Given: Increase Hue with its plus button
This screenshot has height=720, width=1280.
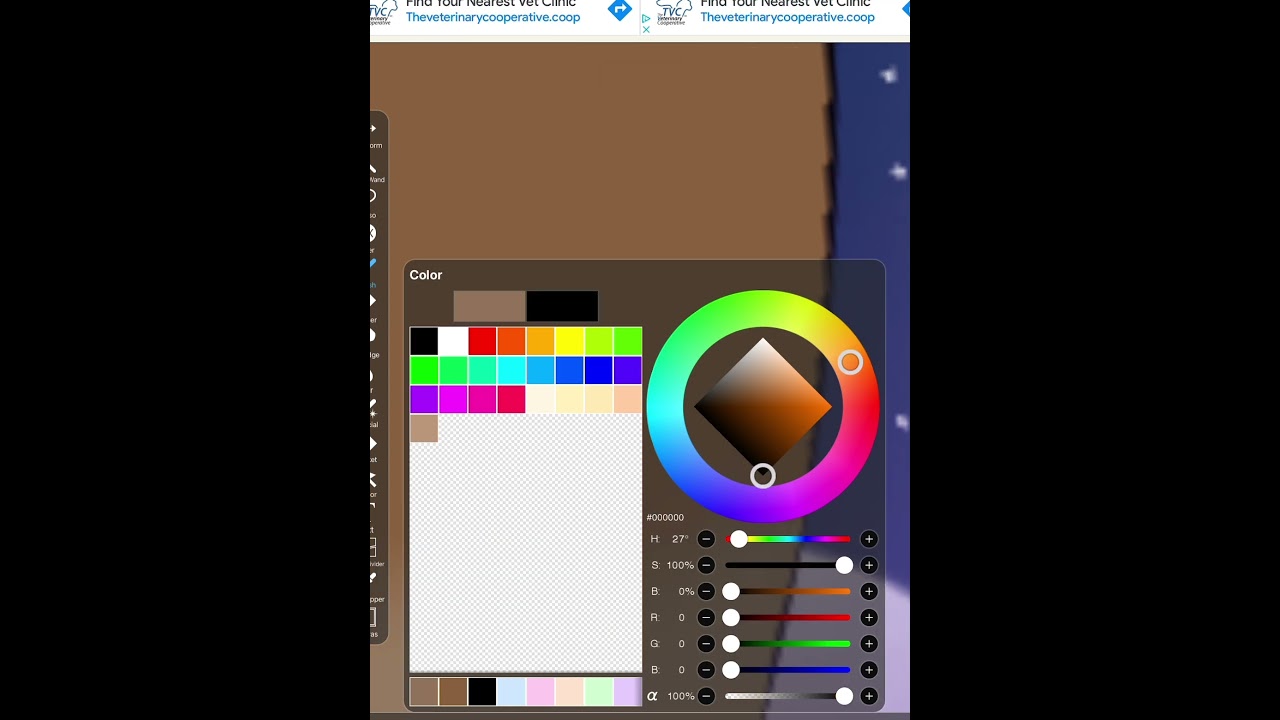Looking at the screenshot, I should tap(868, 539).
